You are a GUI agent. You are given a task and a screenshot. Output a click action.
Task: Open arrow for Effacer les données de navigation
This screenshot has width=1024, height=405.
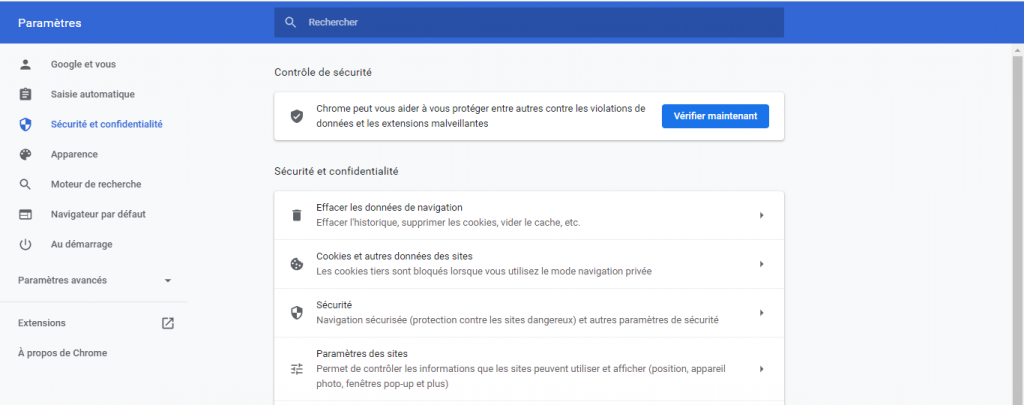(x=761, y=215)
